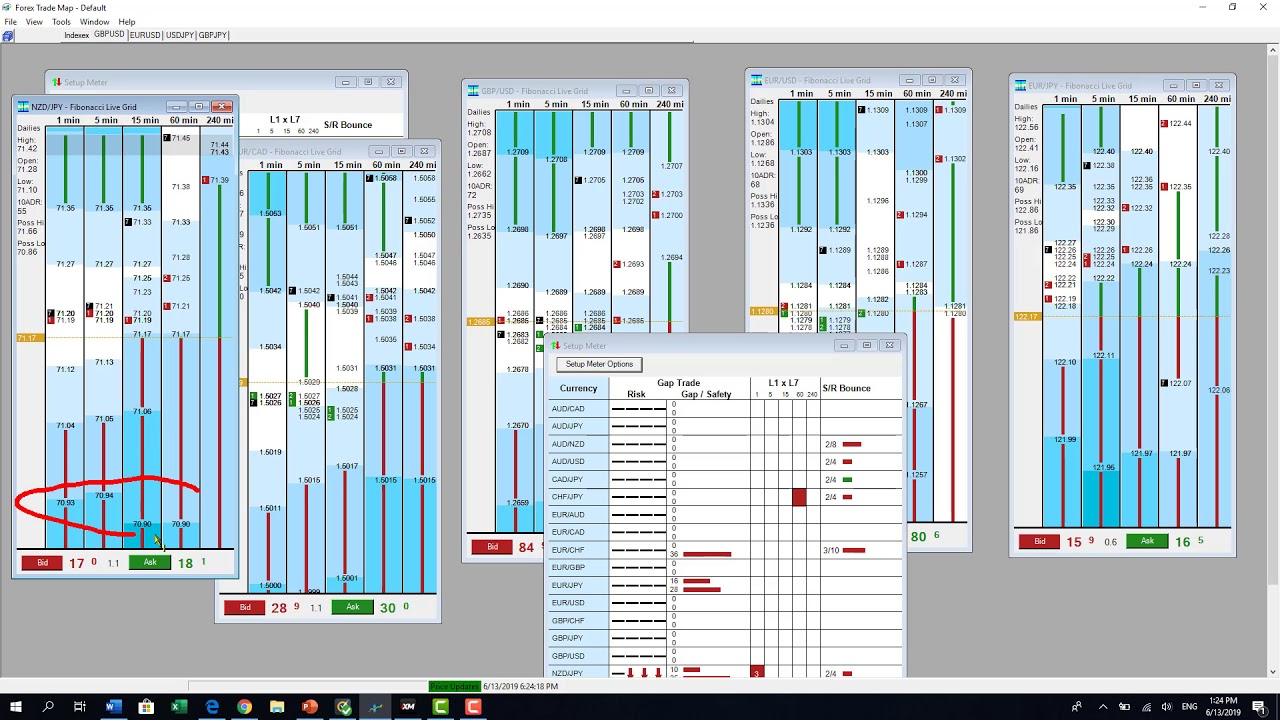
Task: Open the Help menu
Action: pos(127,21)
